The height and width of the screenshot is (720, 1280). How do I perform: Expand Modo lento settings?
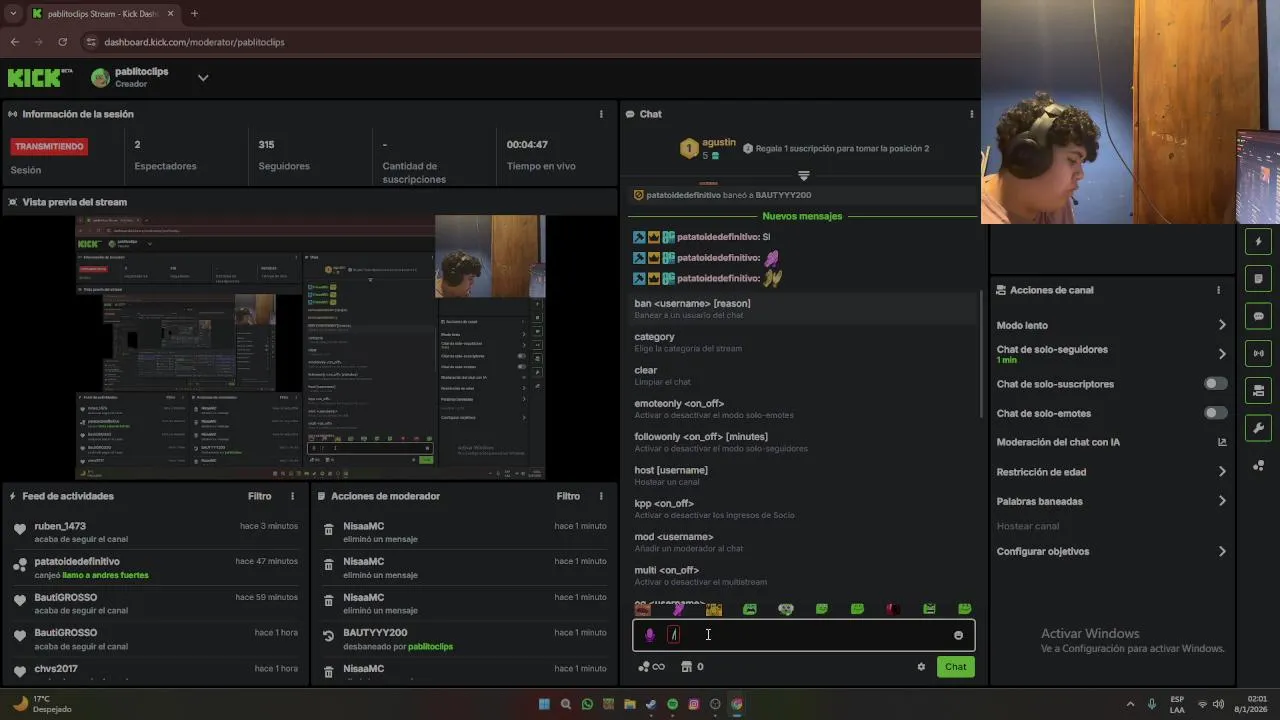click(x=1222, y=325)
